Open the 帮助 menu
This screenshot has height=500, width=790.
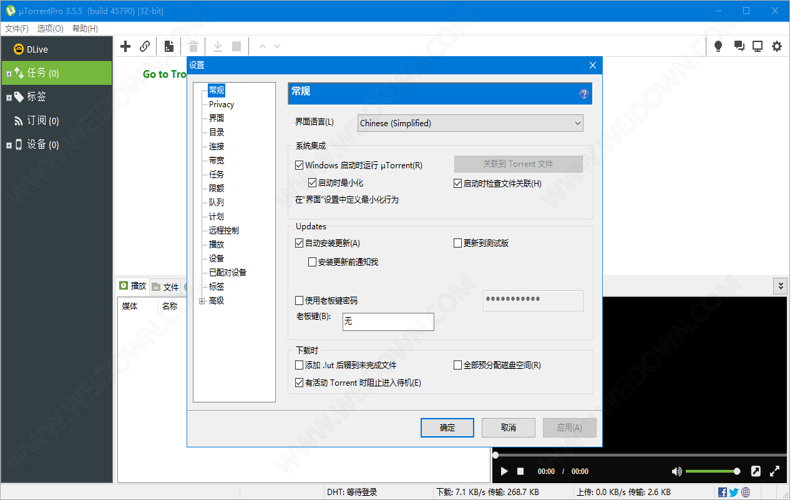(x=85, y=28)
